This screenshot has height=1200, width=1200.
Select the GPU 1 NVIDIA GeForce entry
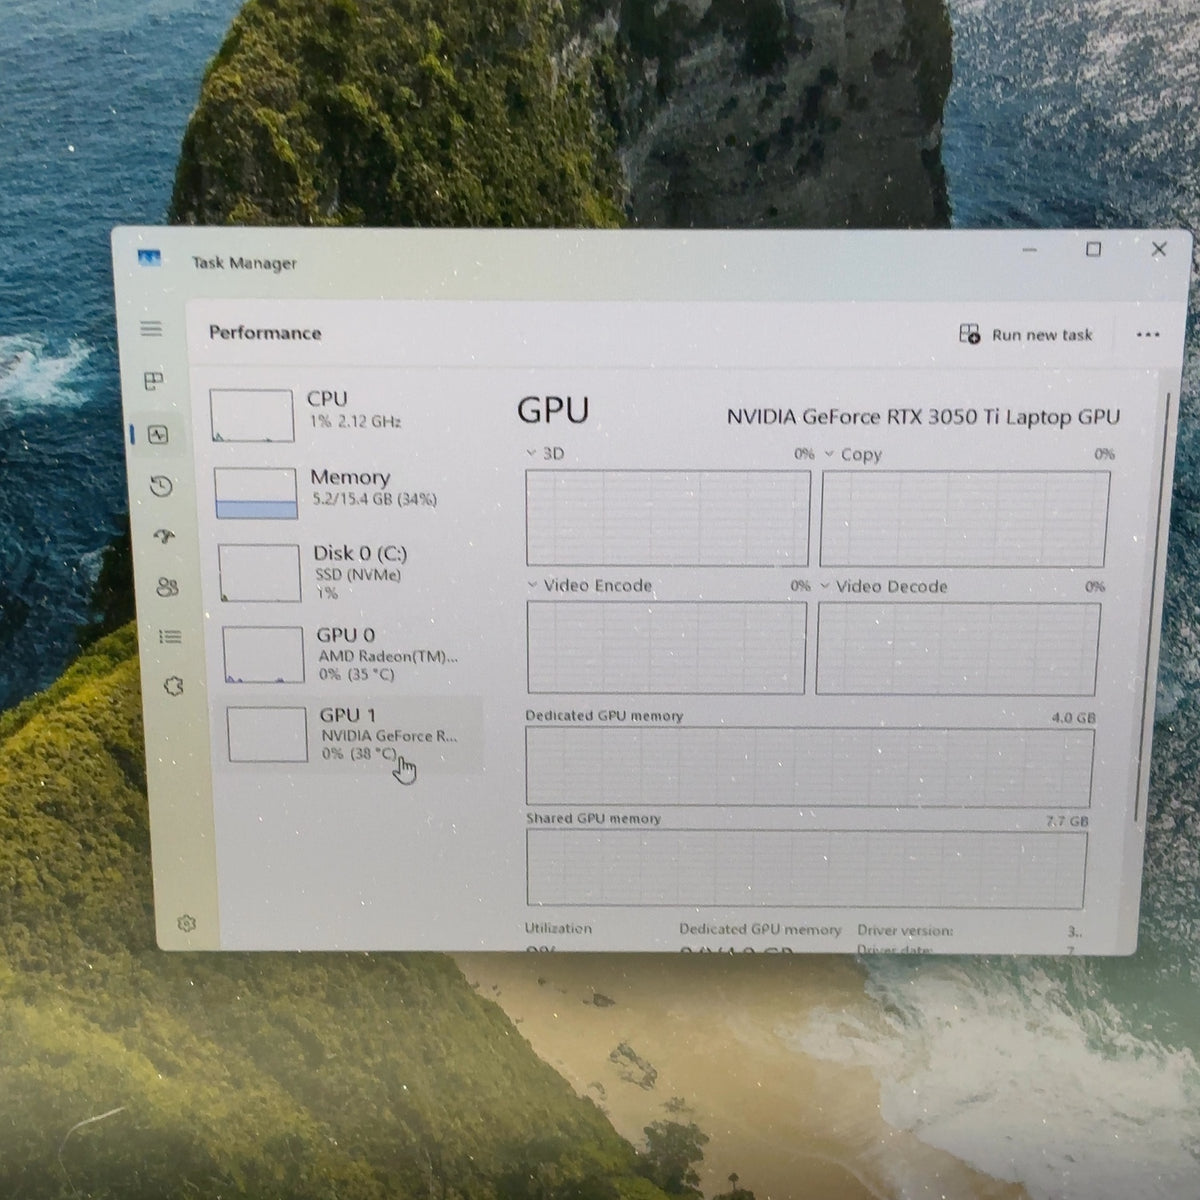353,735
